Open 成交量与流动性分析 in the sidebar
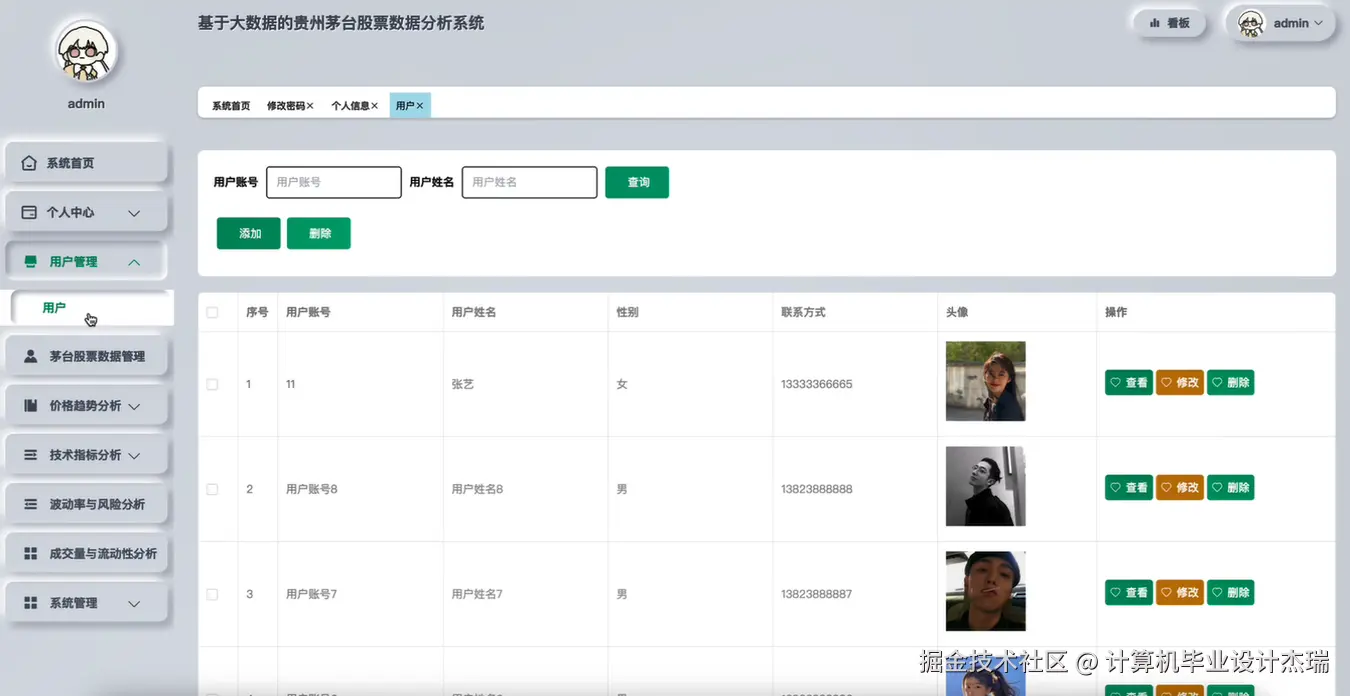This screenshot has width=1350, height=696. [86, 553]
